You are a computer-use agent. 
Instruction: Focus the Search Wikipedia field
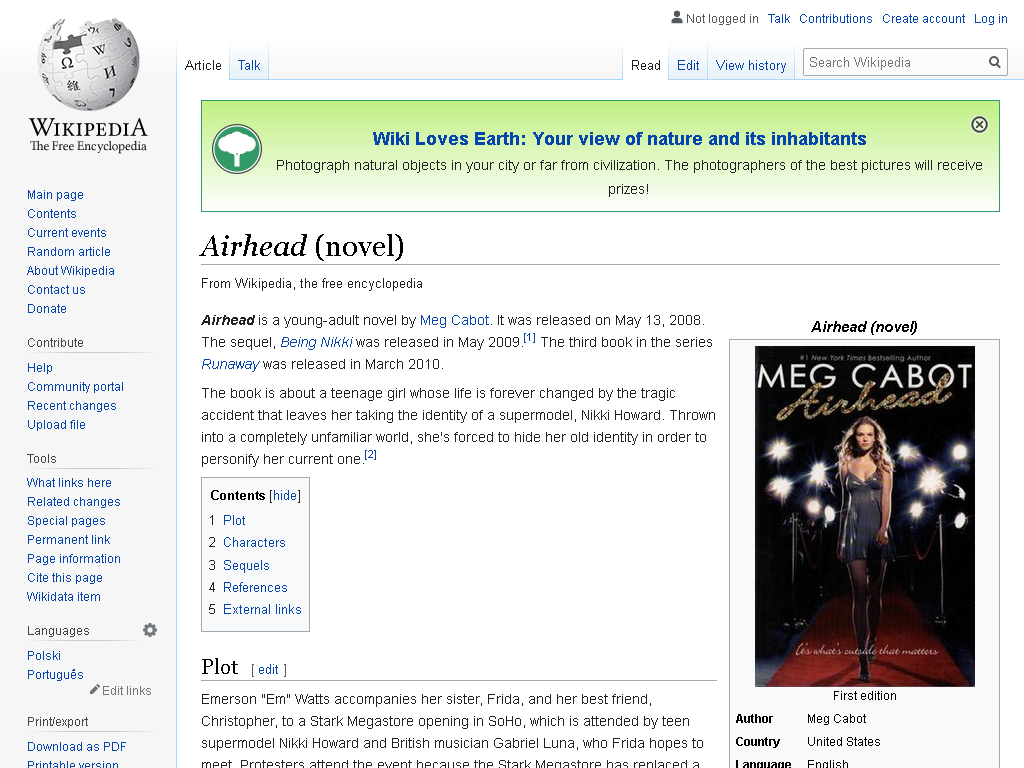[x=895, y=62]
